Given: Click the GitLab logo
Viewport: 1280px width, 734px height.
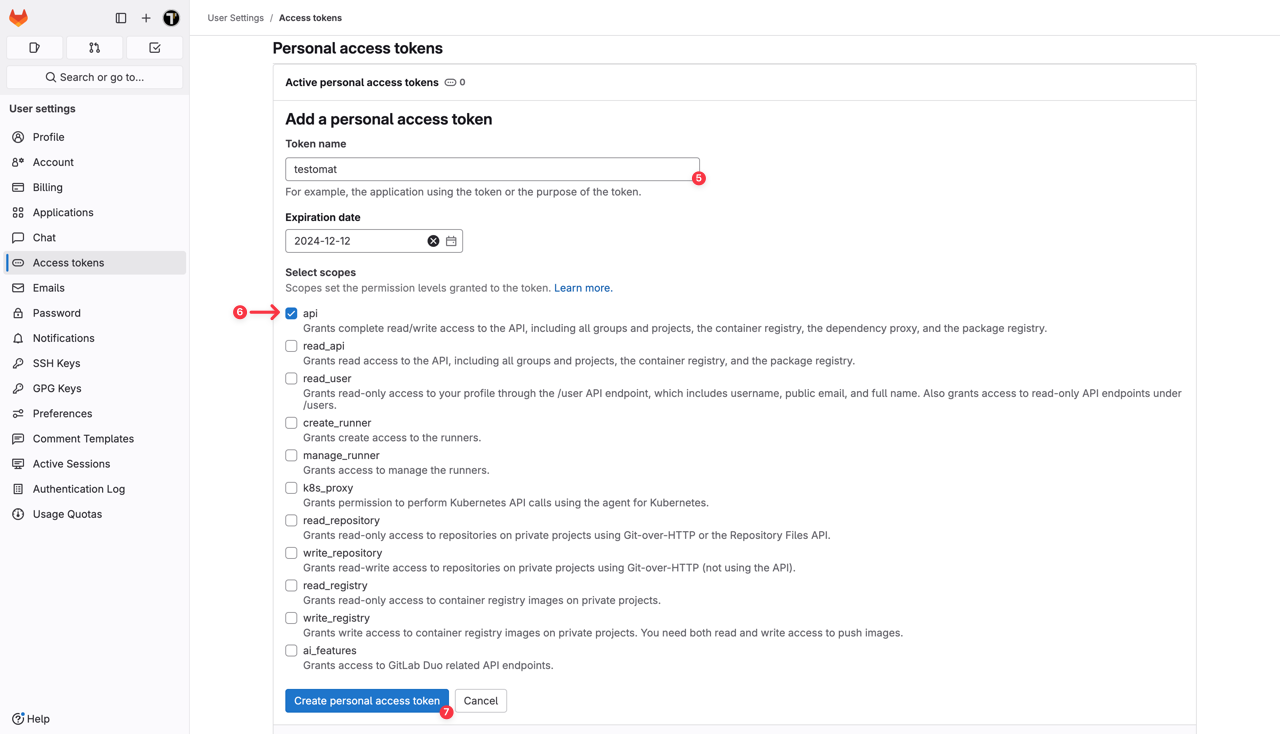Looking at the screenshot, I should pyautogui.click(x=18, y=17).
